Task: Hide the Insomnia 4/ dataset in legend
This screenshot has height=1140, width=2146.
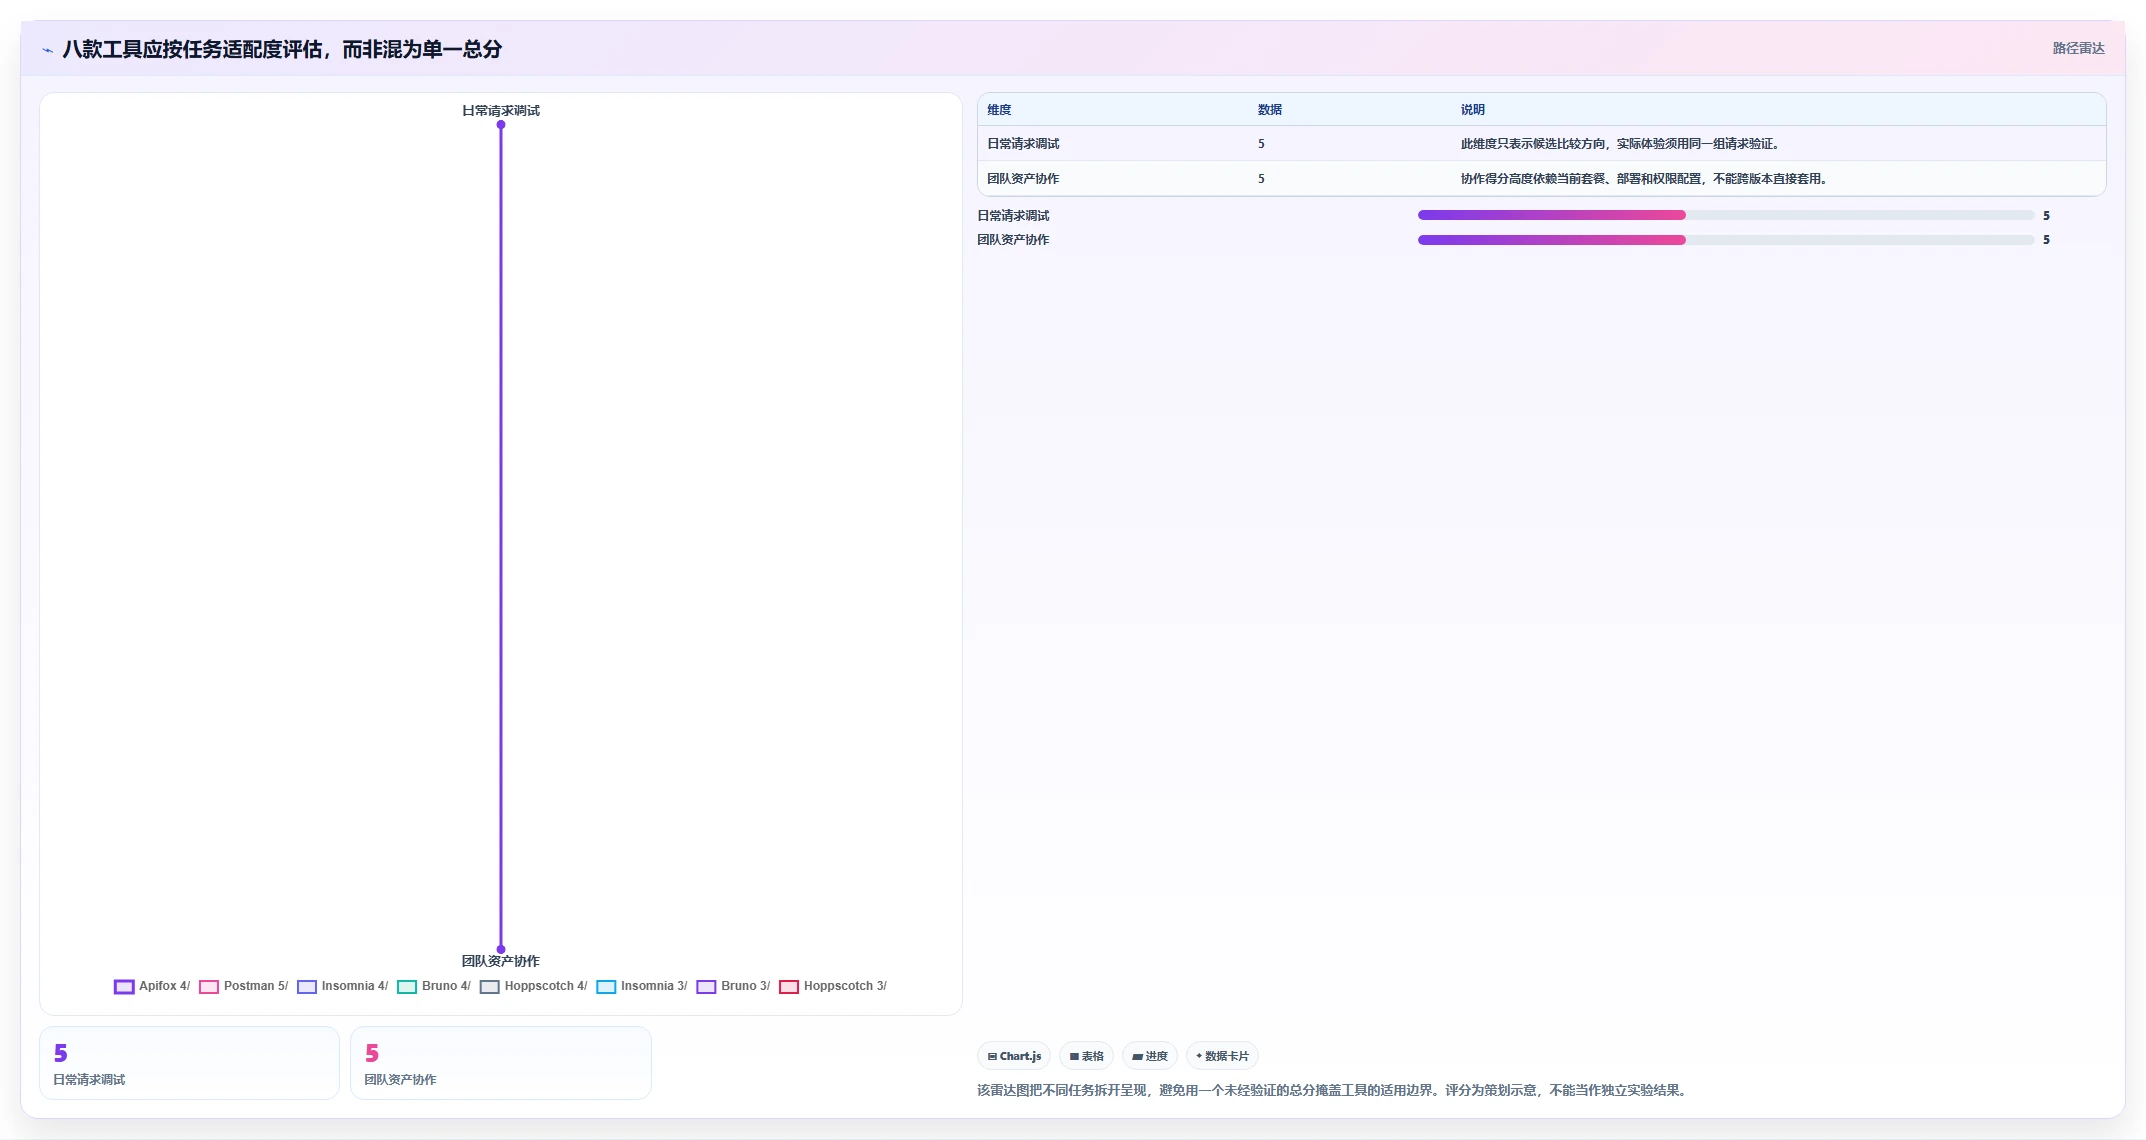Action: (342, 986)
